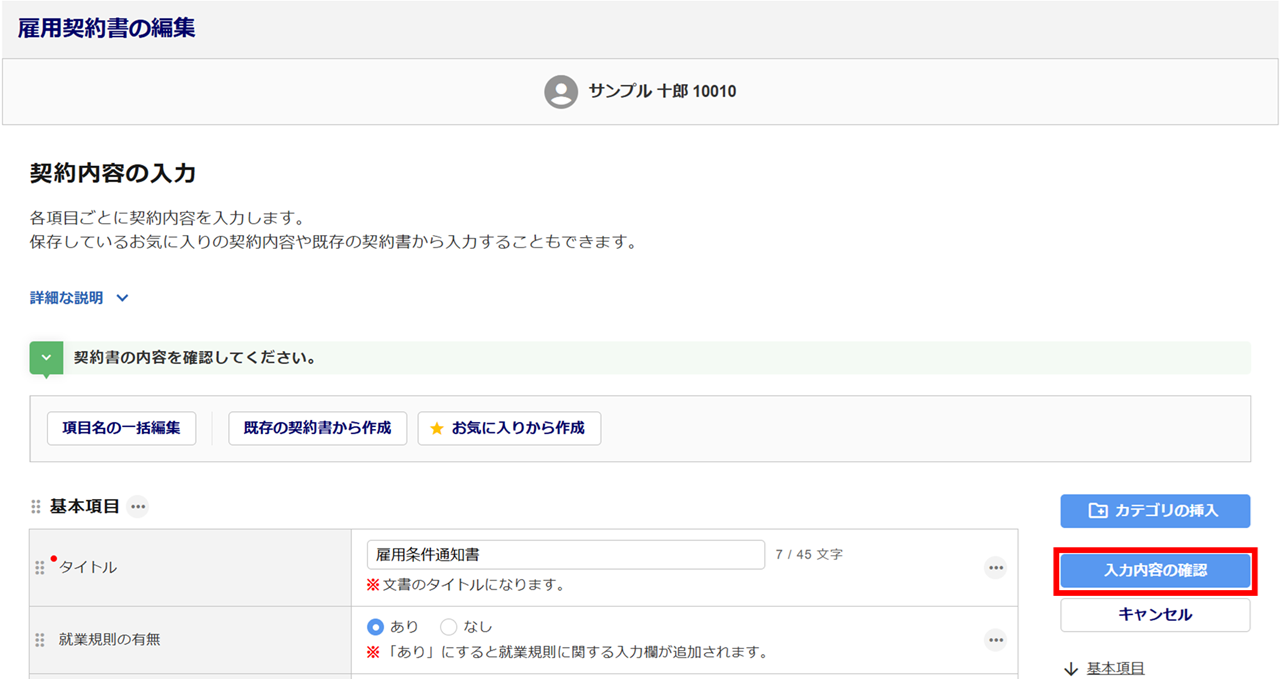
Task: Click the drag handle on the タイトル row
Action: point(40,568)
